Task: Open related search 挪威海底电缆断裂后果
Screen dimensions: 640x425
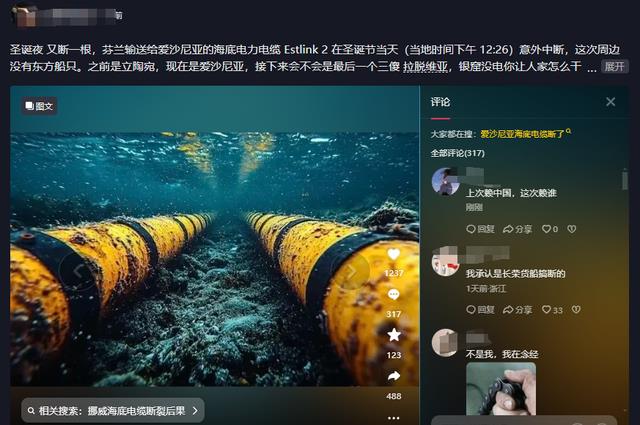Action: [112, 410]
